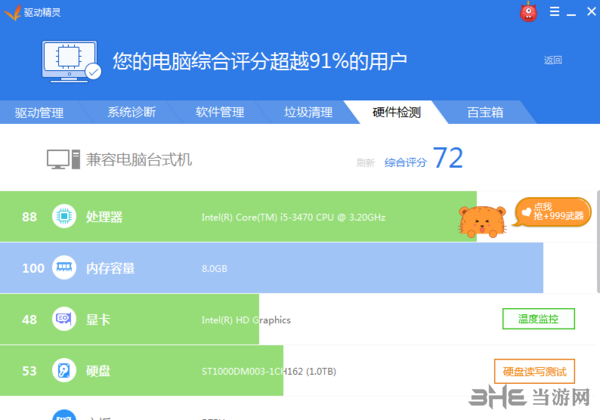Click the 显卡 label
The image size is (600, 420).
click(x=98, y=319)
